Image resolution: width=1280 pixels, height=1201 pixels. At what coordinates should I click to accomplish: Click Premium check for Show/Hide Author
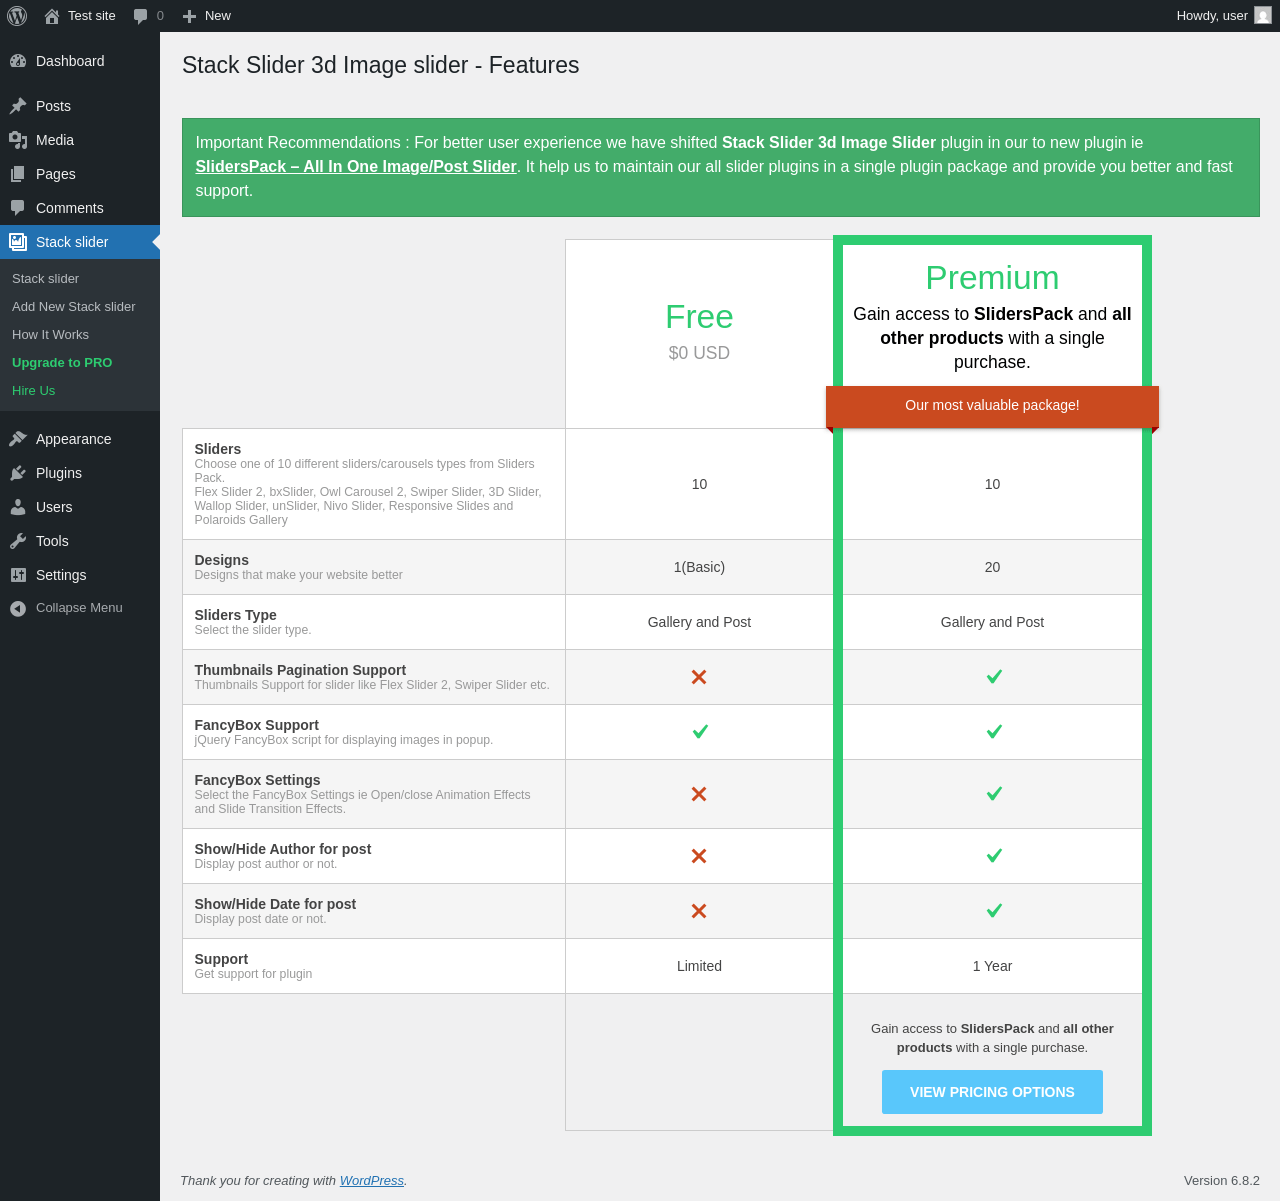994,855
